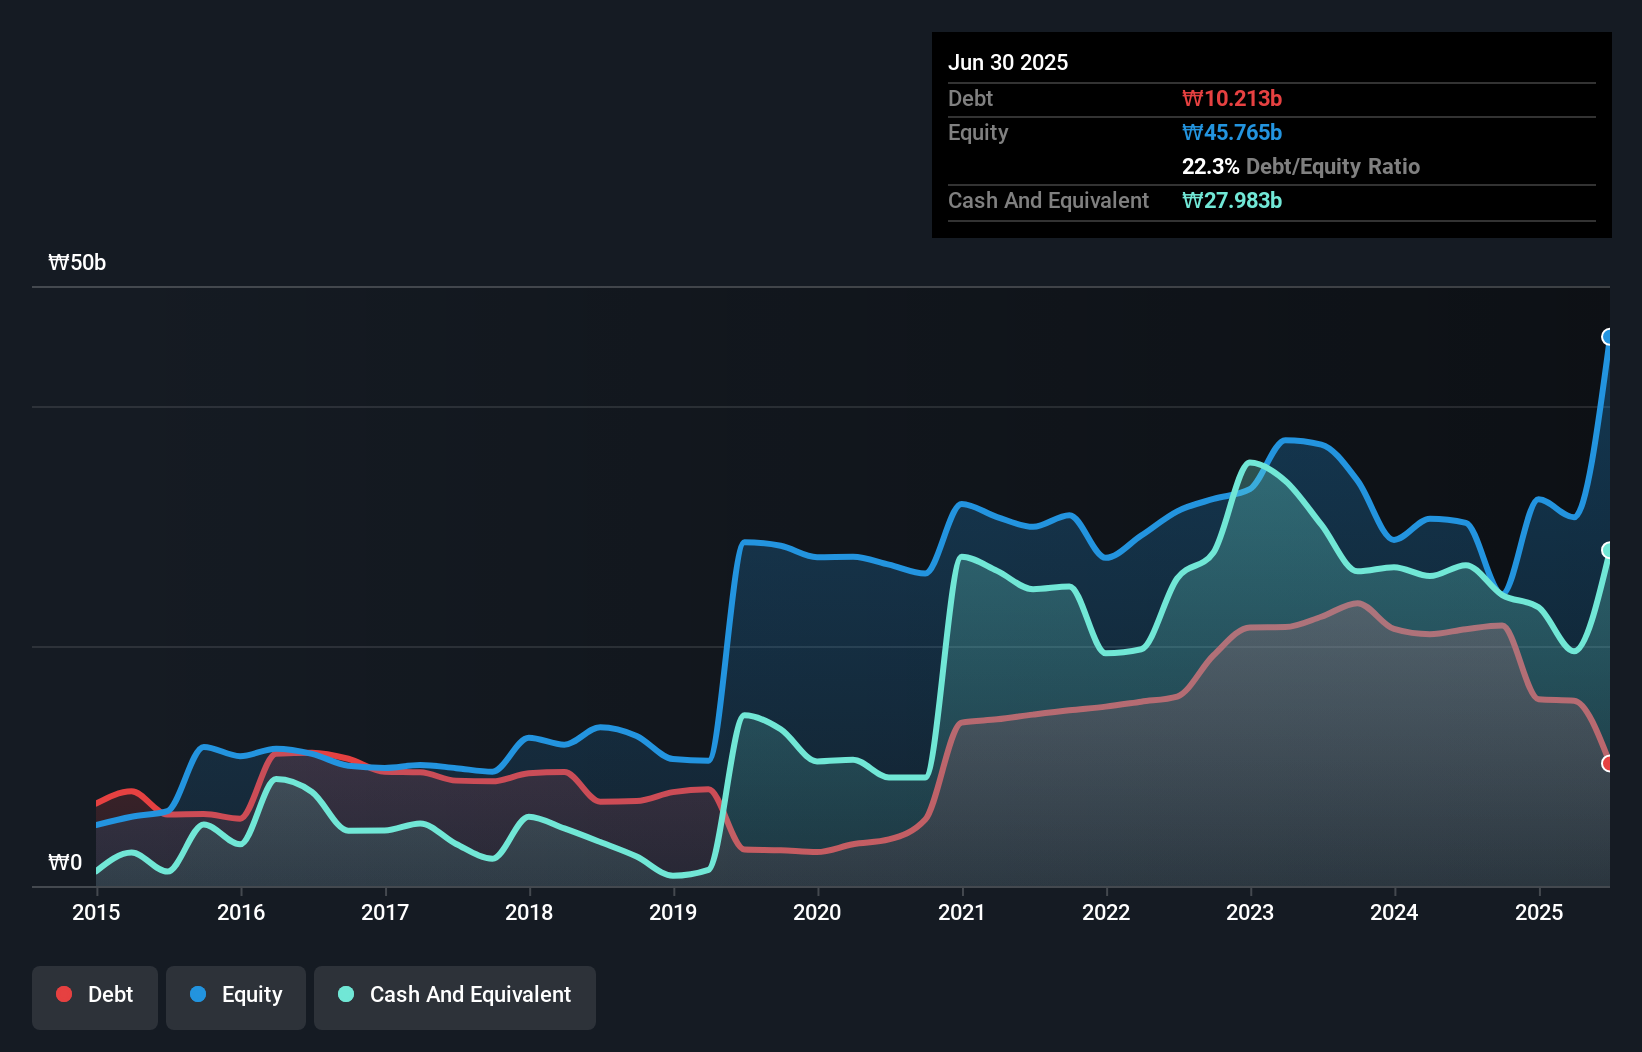Click the ₩10.213b Debt value
This screenshot has height=1052, width=1642.
click(x=1233, y=98)
